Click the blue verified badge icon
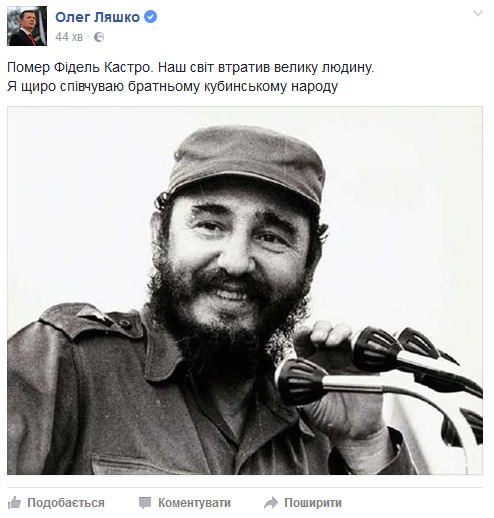 (150, 17)
